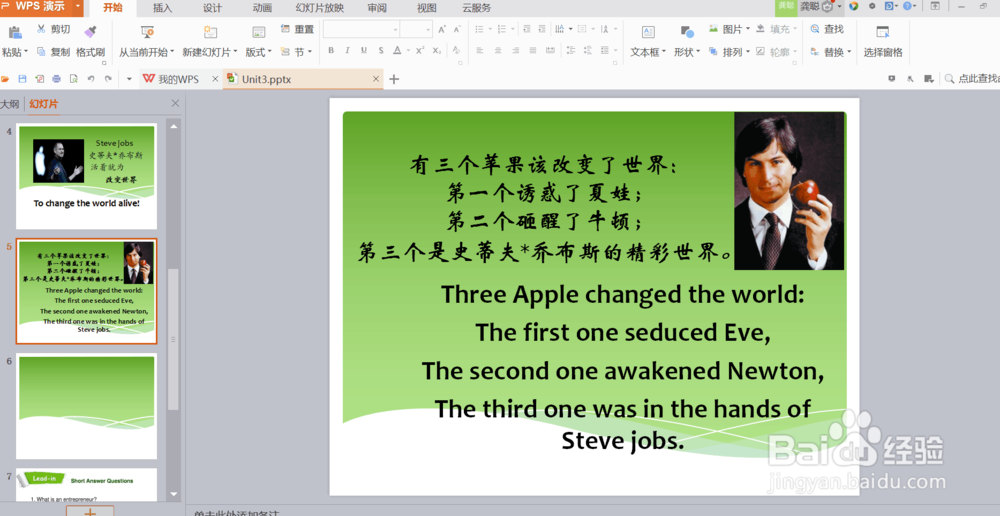The height and width of the screenshot is (516, 1000).
Task: Add a new document tab with plus
Action: tap(394, 79)
